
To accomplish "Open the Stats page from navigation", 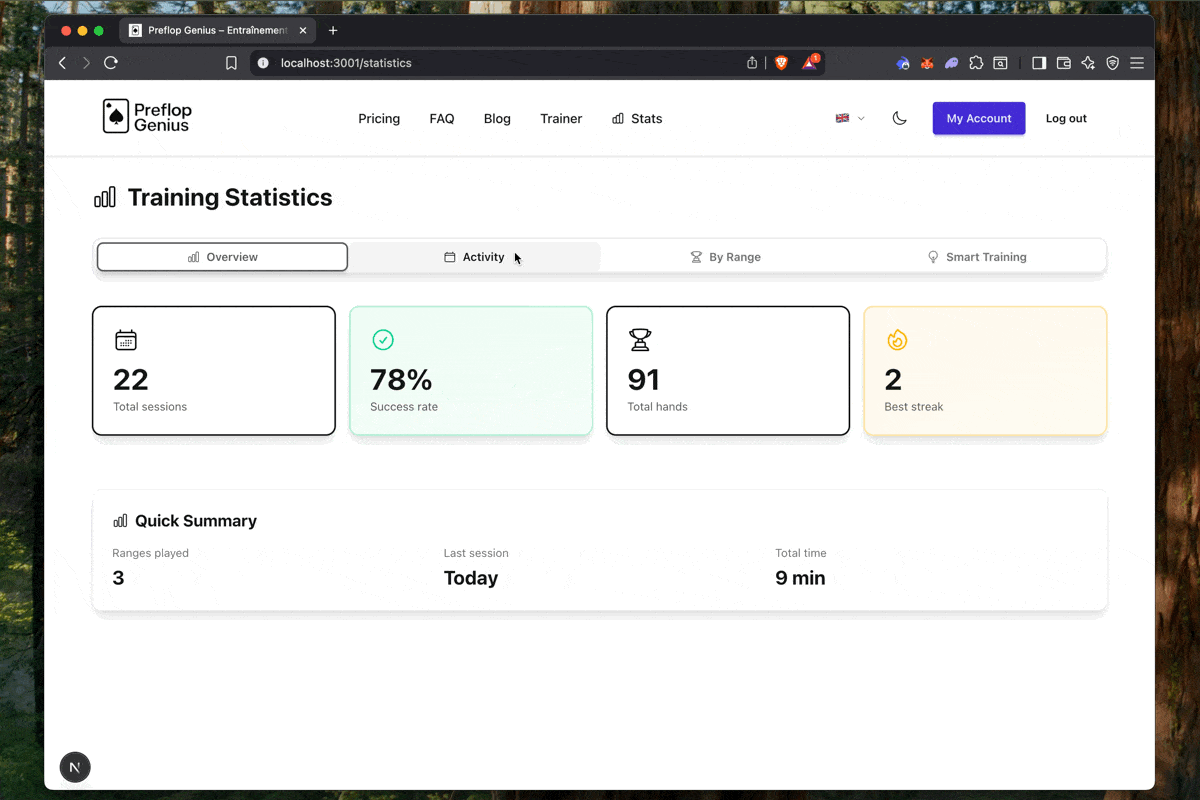I will [x=637, y=118].
